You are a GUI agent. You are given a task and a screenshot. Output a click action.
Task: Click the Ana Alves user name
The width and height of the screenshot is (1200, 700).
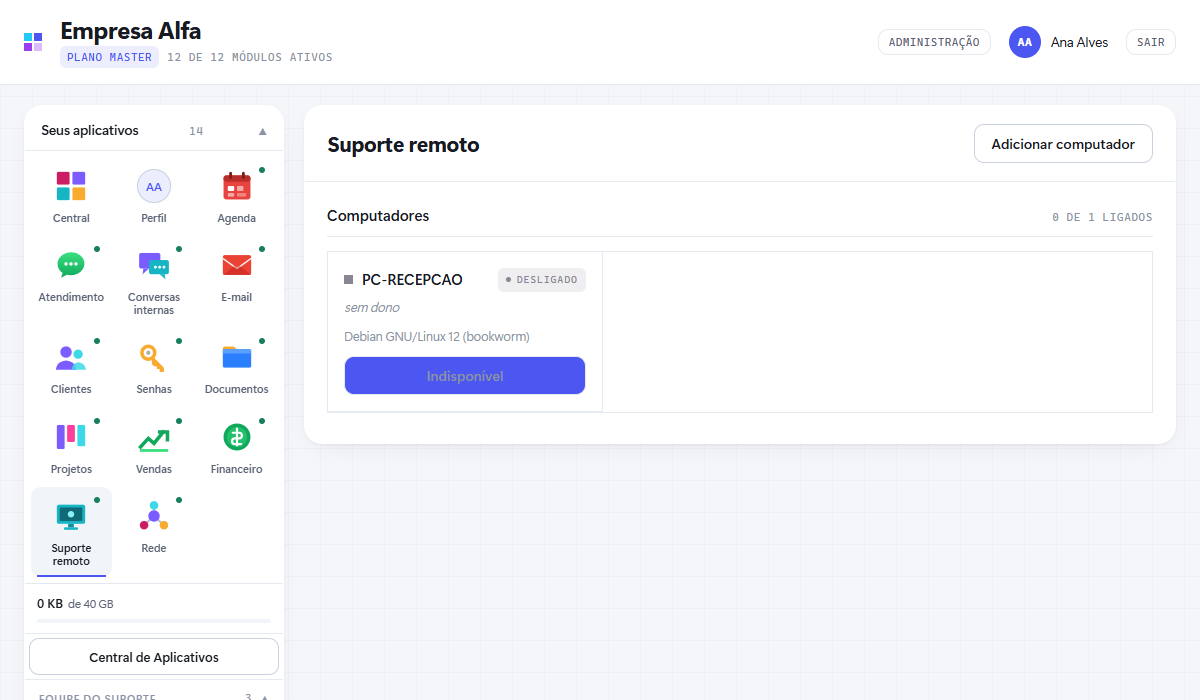point(1079,42)
